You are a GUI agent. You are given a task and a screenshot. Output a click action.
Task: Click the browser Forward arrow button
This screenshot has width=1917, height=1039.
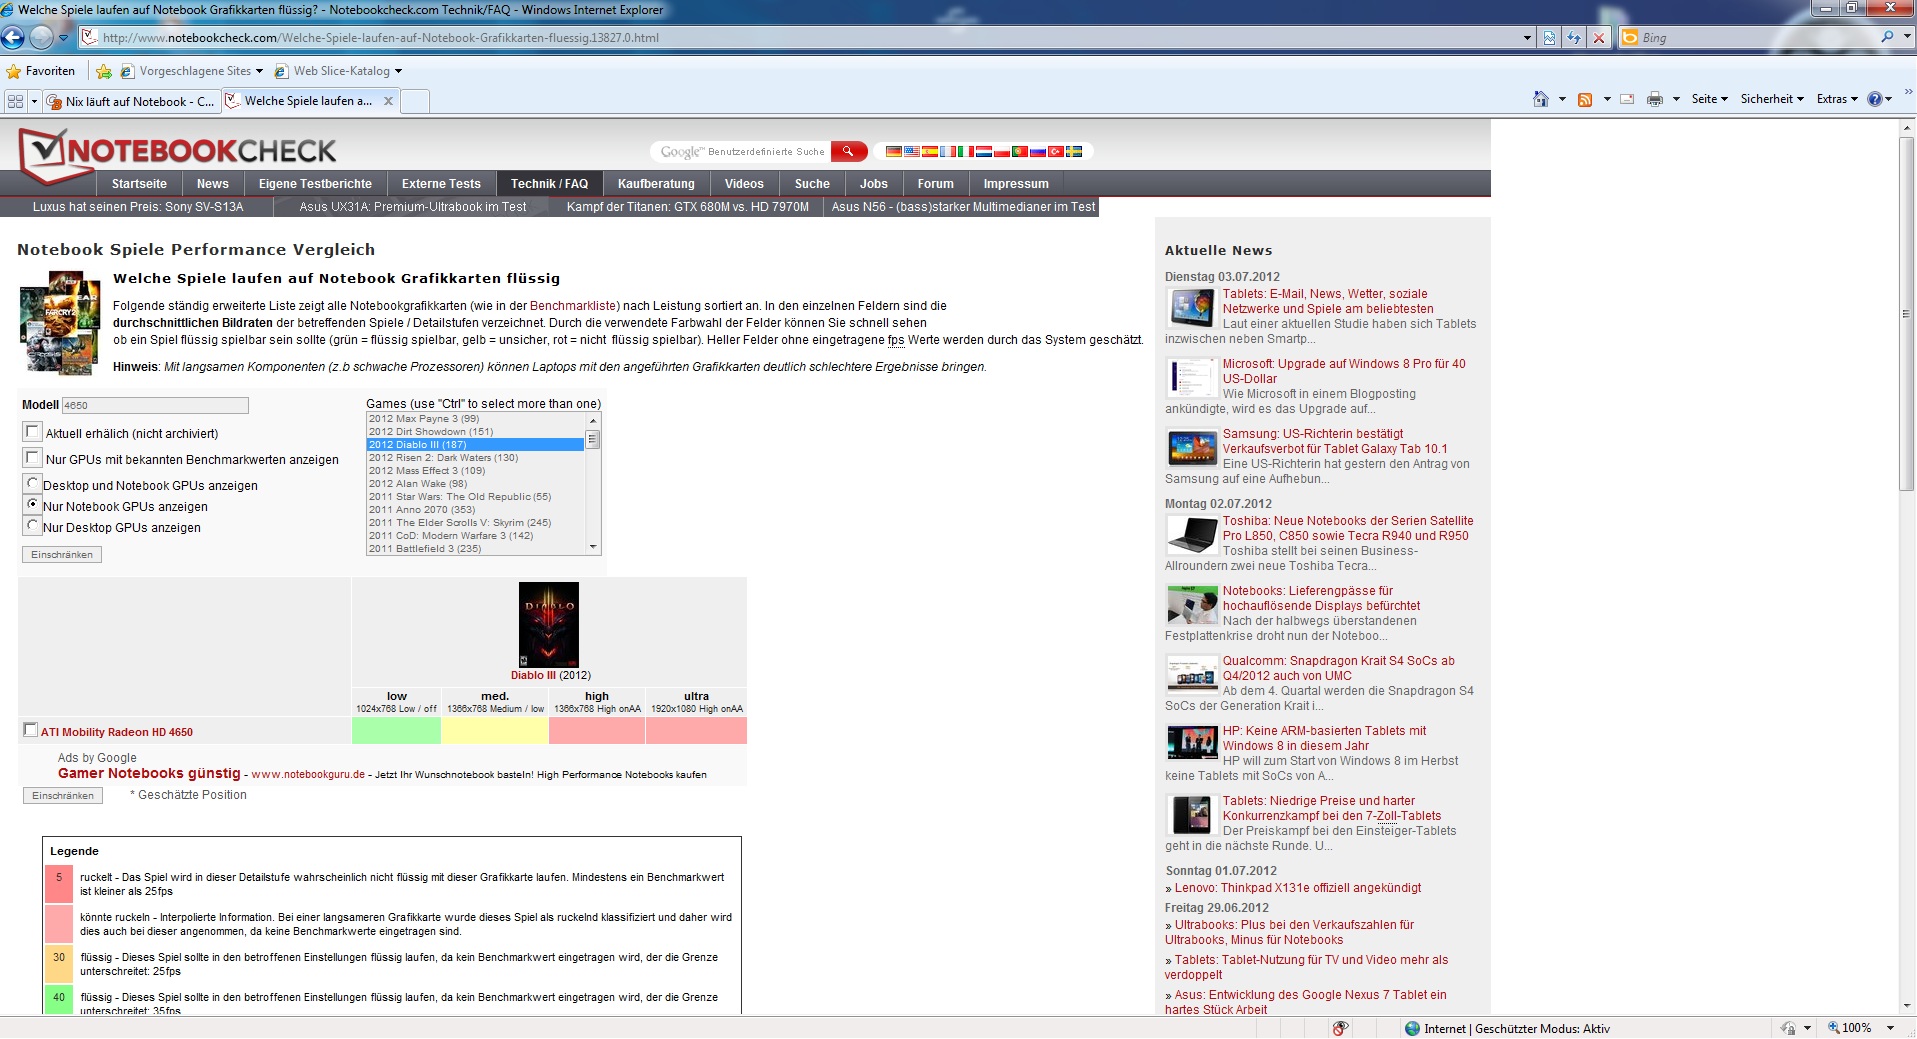coord(41,38)
